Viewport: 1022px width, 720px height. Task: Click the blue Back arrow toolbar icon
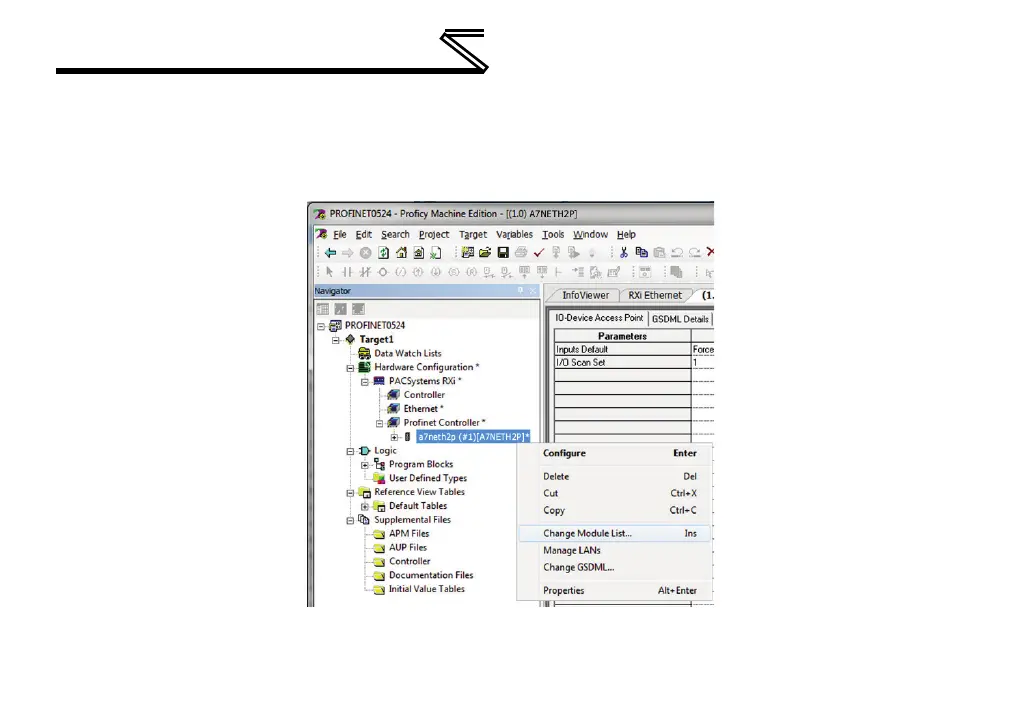(330, 253)
